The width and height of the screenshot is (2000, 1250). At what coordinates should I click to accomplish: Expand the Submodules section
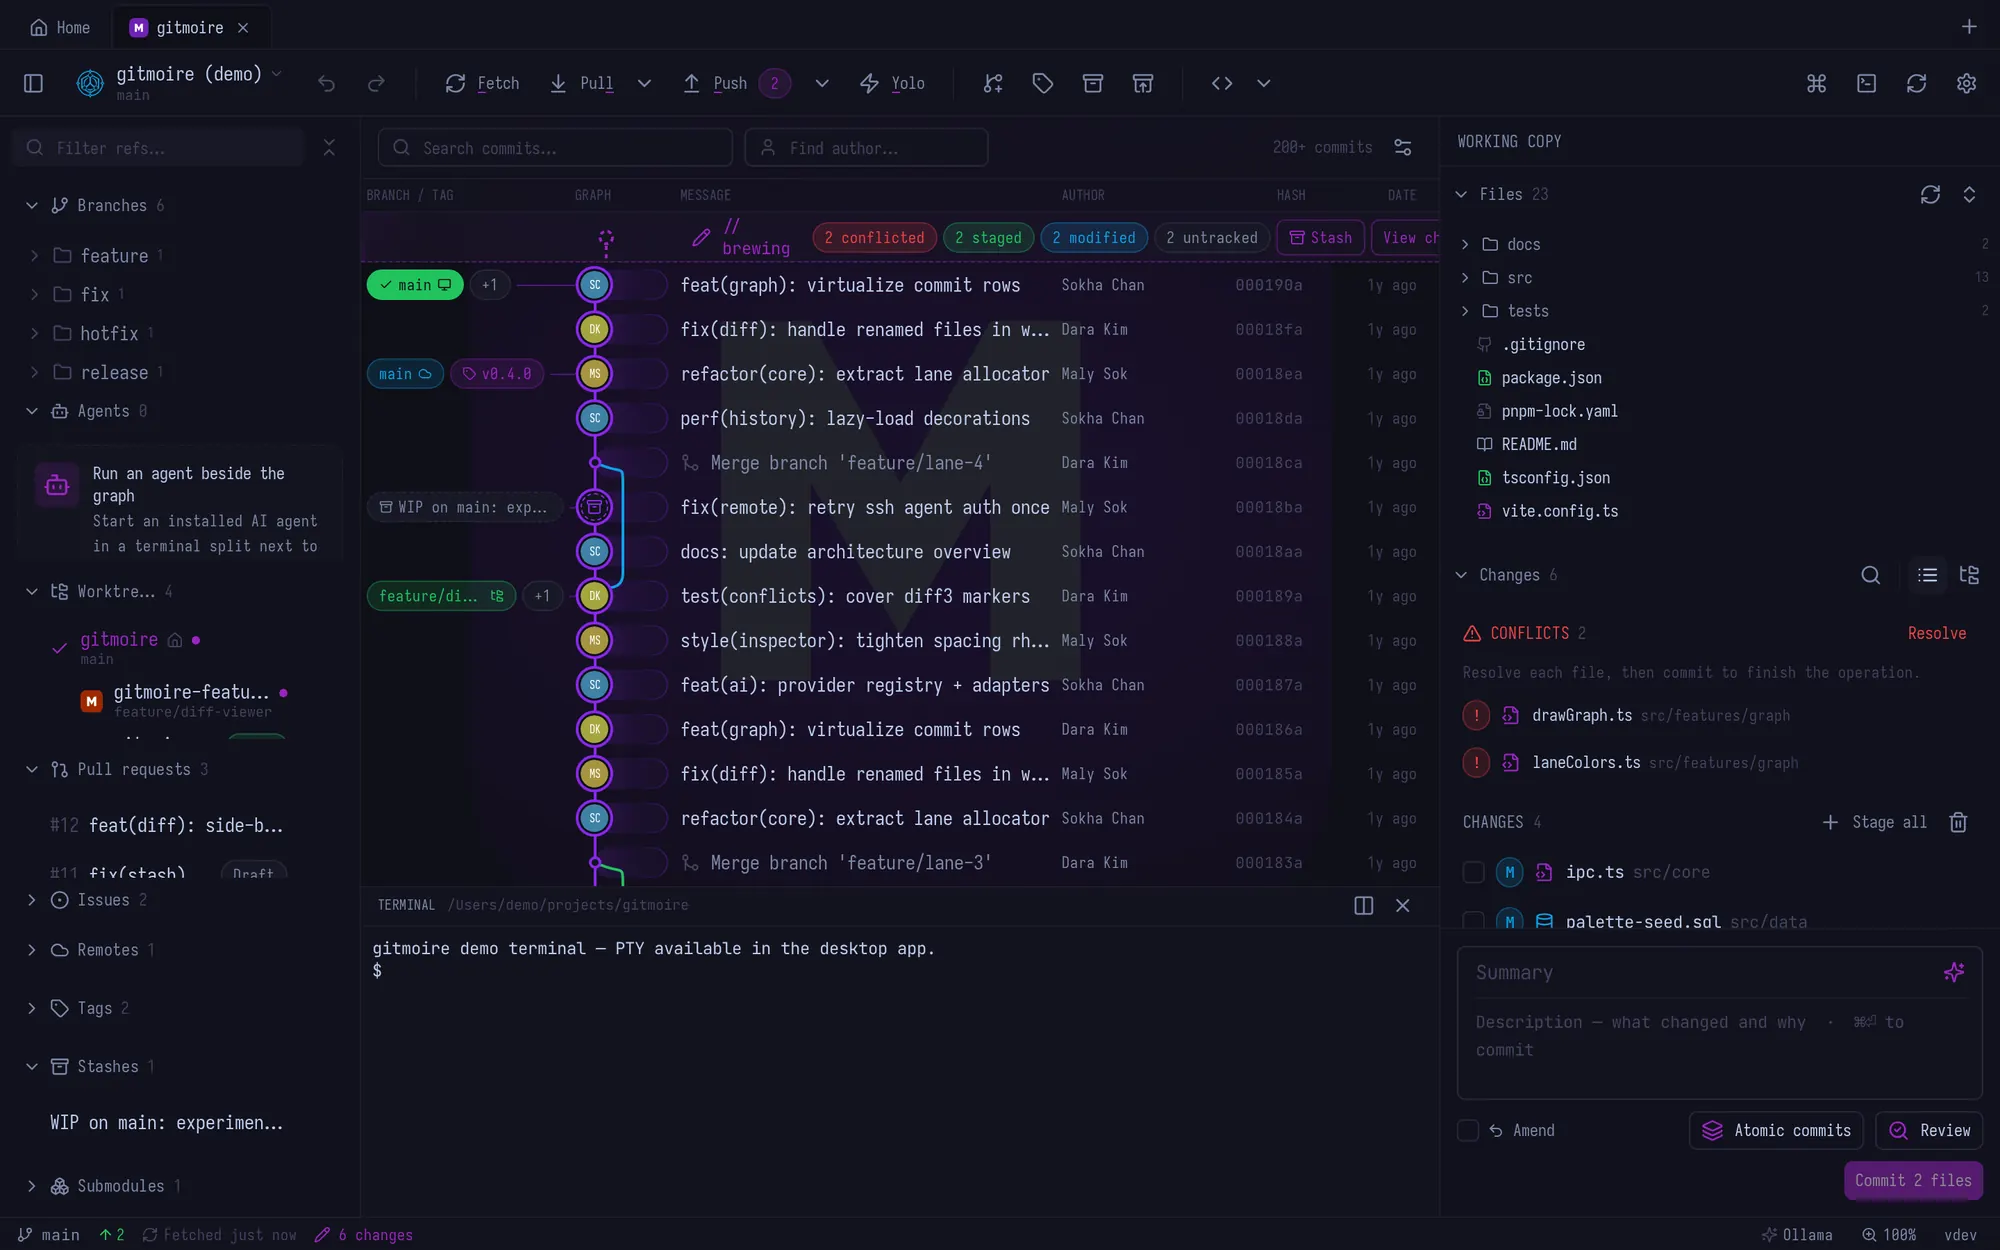(x=32, y=1186)
